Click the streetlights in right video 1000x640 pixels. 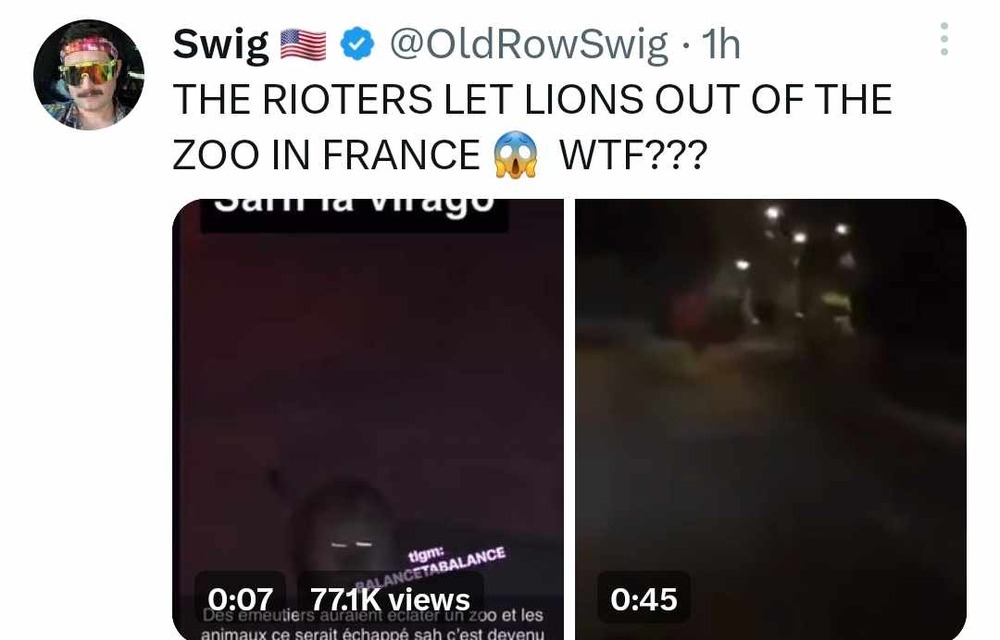coord(791,236)
